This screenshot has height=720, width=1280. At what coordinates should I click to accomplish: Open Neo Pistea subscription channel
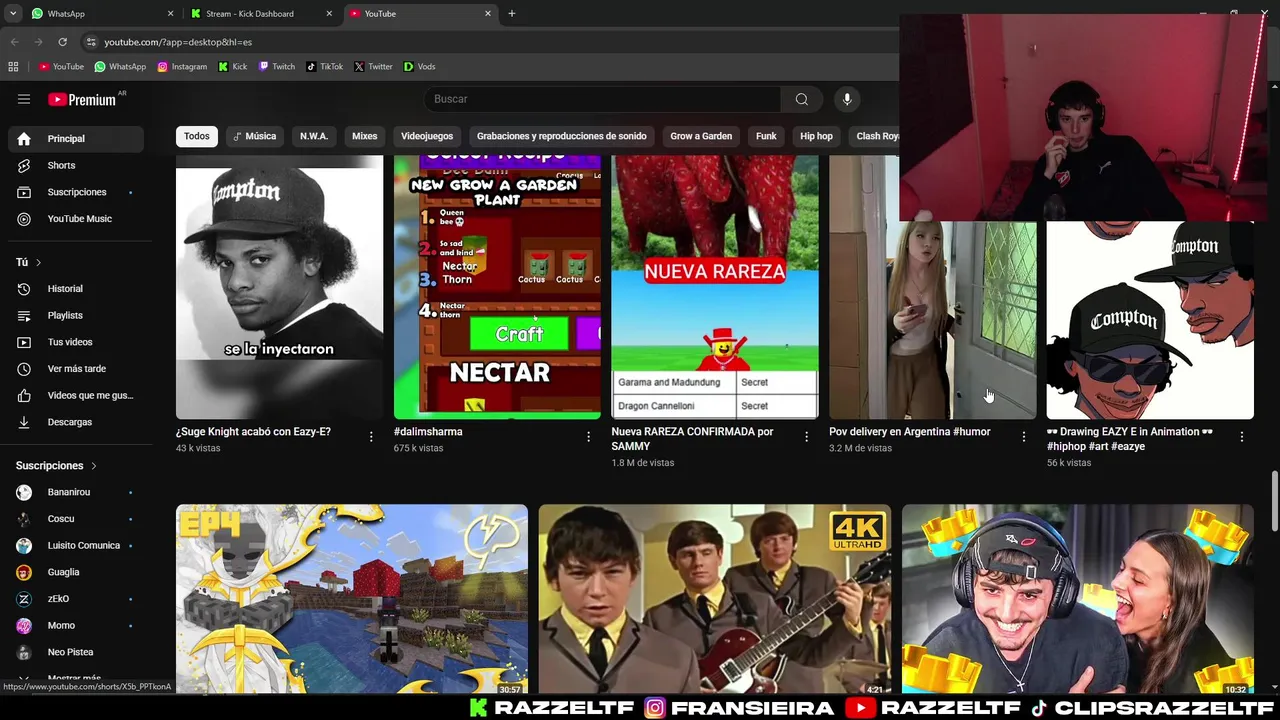point(76,652)
